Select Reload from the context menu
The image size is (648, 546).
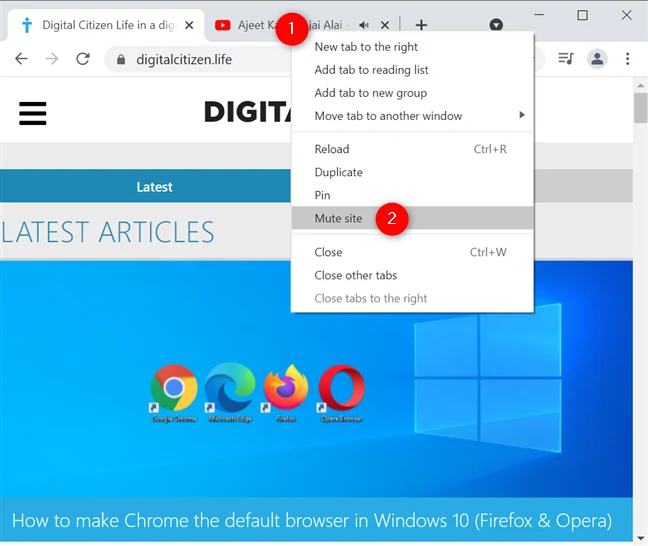[412, 149]
